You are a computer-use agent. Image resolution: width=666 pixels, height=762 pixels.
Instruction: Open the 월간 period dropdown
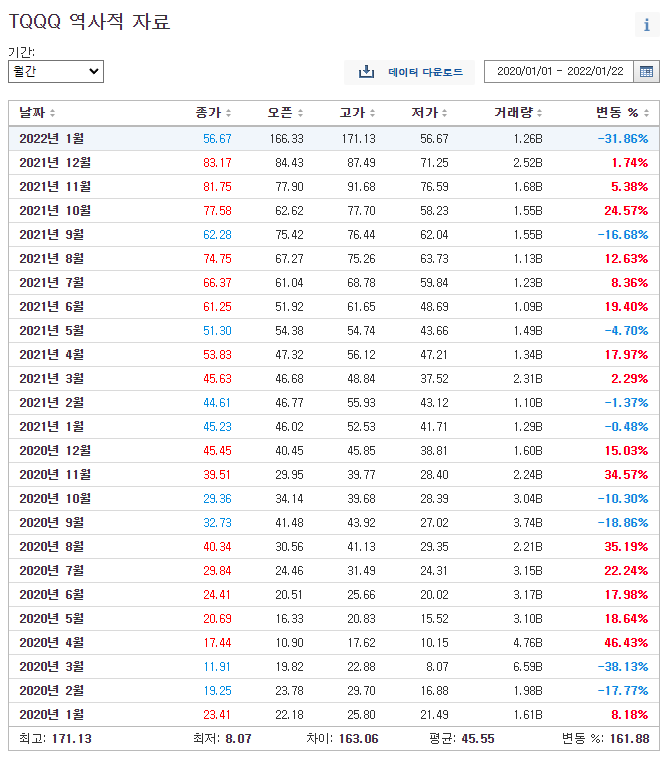pyautogui.click(x=56, y=71)
